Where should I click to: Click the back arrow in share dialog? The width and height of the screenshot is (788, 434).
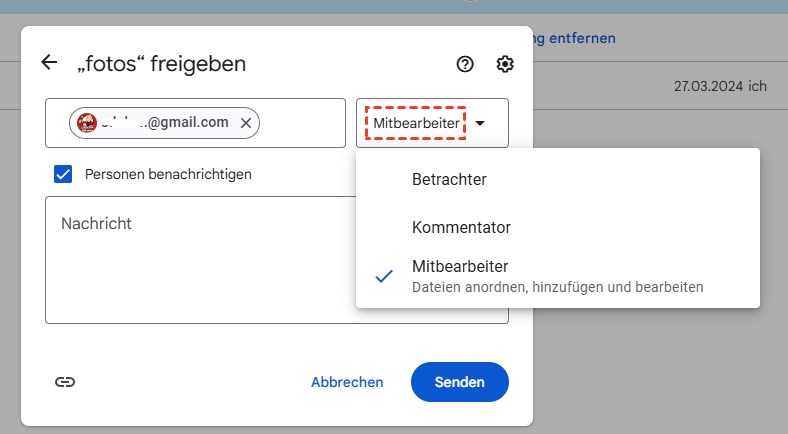click(49, 63)
